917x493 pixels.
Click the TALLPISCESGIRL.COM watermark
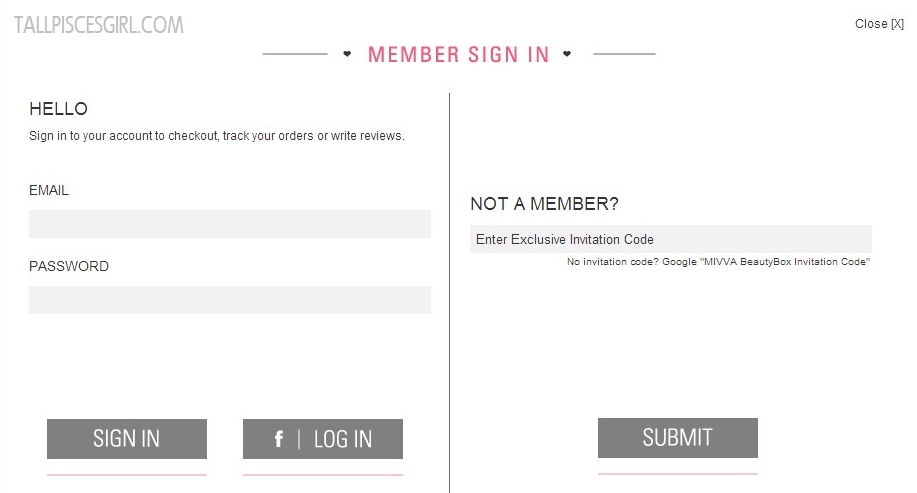(x=99, y=26)
